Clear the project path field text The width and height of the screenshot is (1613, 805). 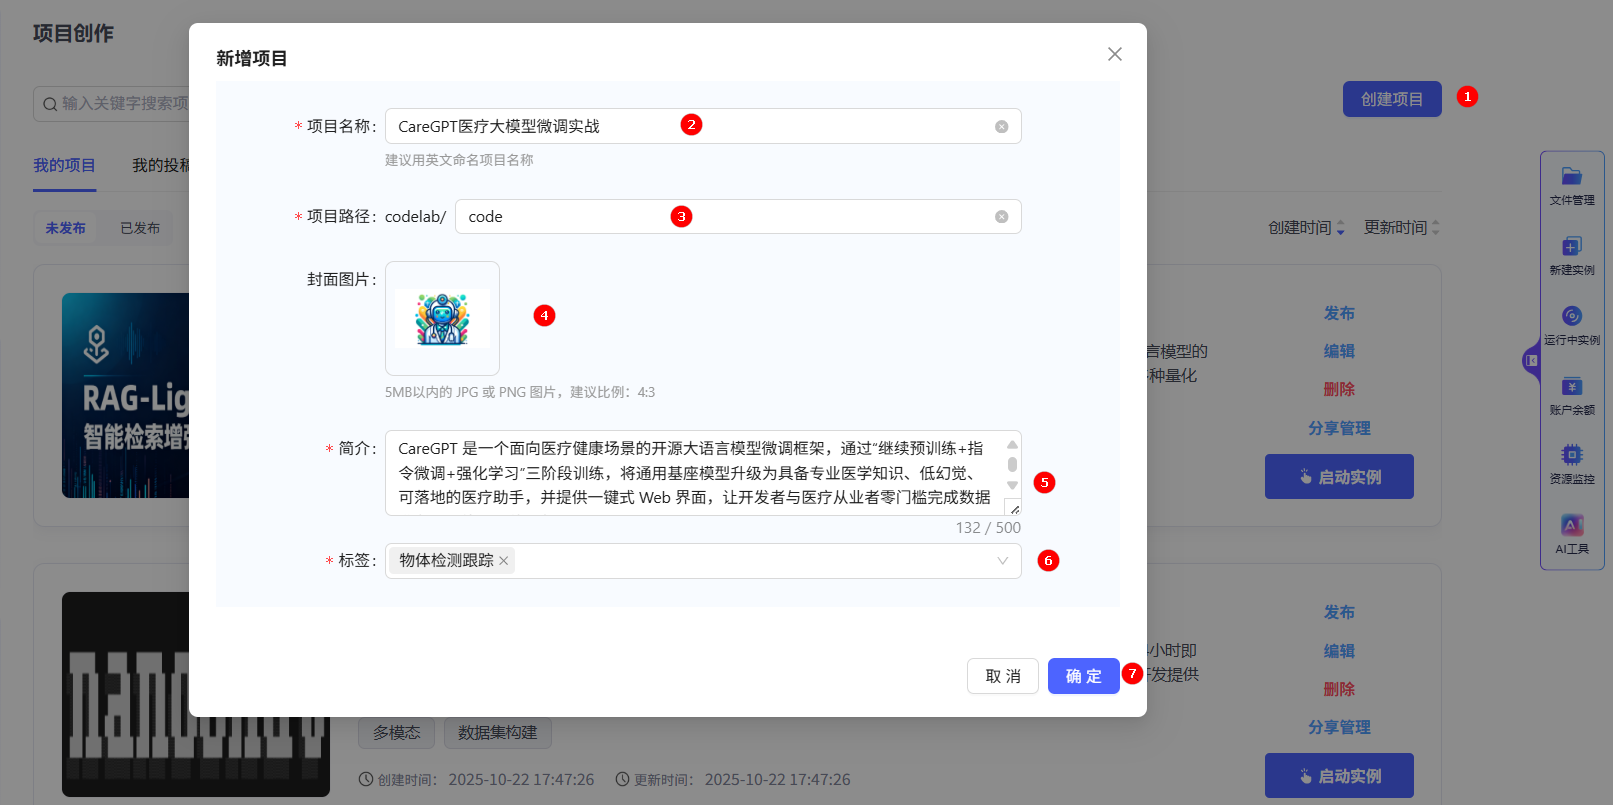[x=1001, y=217]
